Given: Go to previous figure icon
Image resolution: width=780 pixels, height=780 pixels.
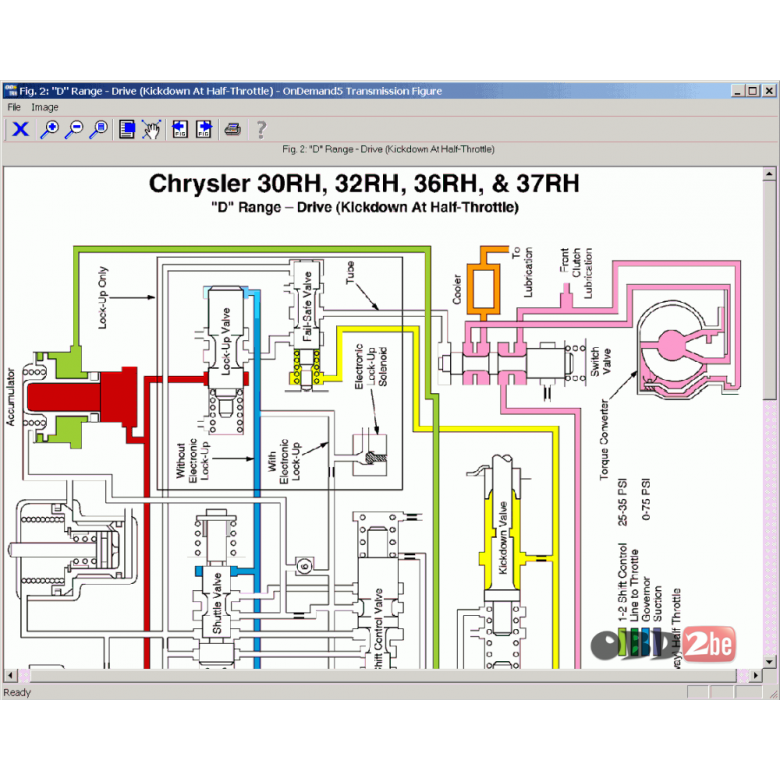Looking at the screenshot, I should (180, 129).
